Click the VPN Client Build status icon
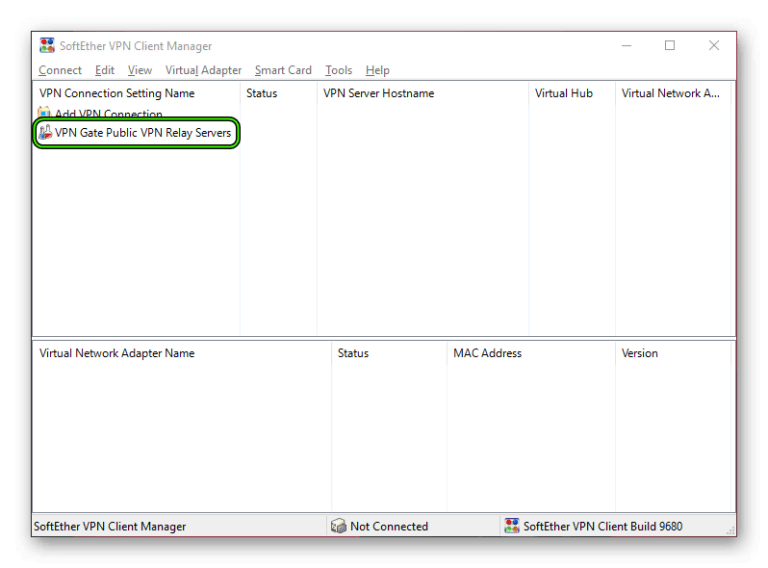Viewport: 768px width, 568px height. point(512,526)
